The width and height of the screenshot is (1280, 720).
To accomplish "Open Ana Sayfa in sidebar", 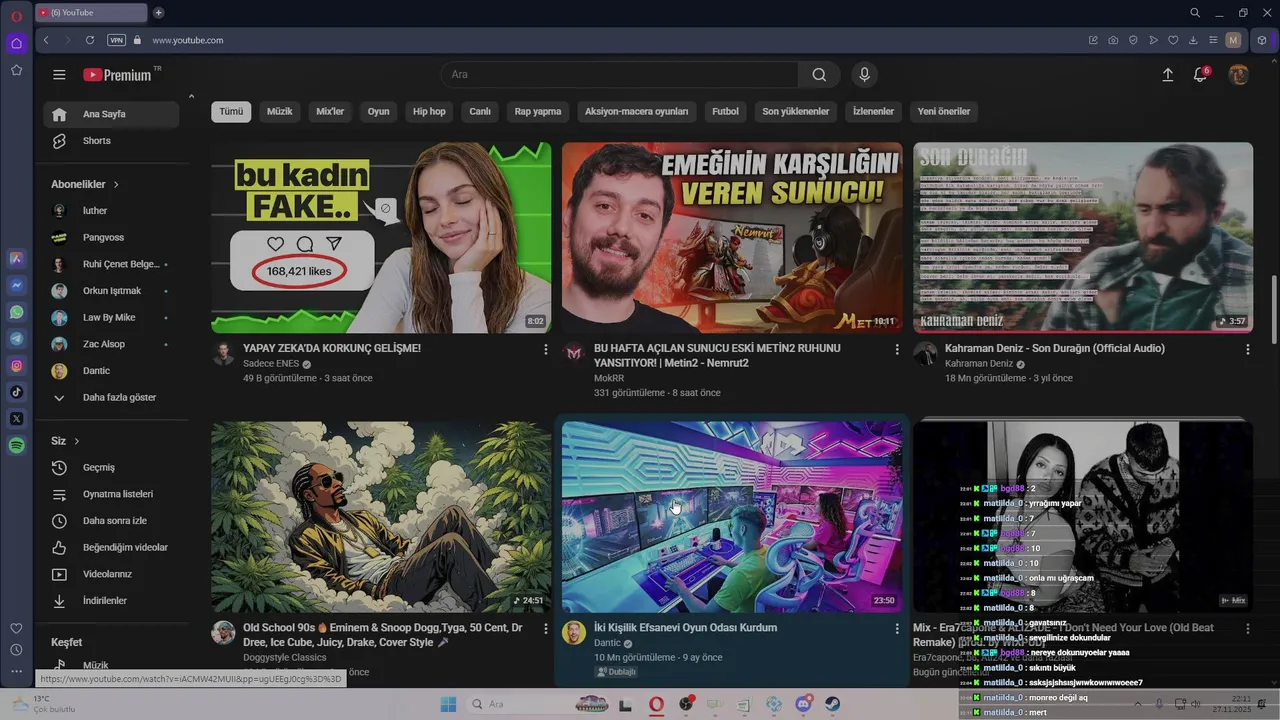I will coord(111,114).
